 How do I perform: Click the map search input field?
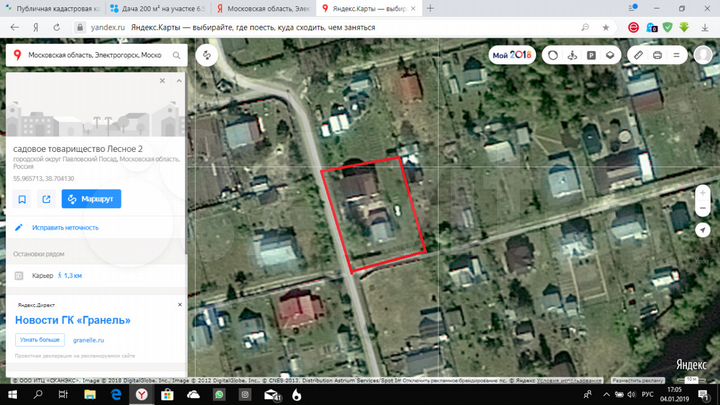pyautogui.click(x=94, y=55)
